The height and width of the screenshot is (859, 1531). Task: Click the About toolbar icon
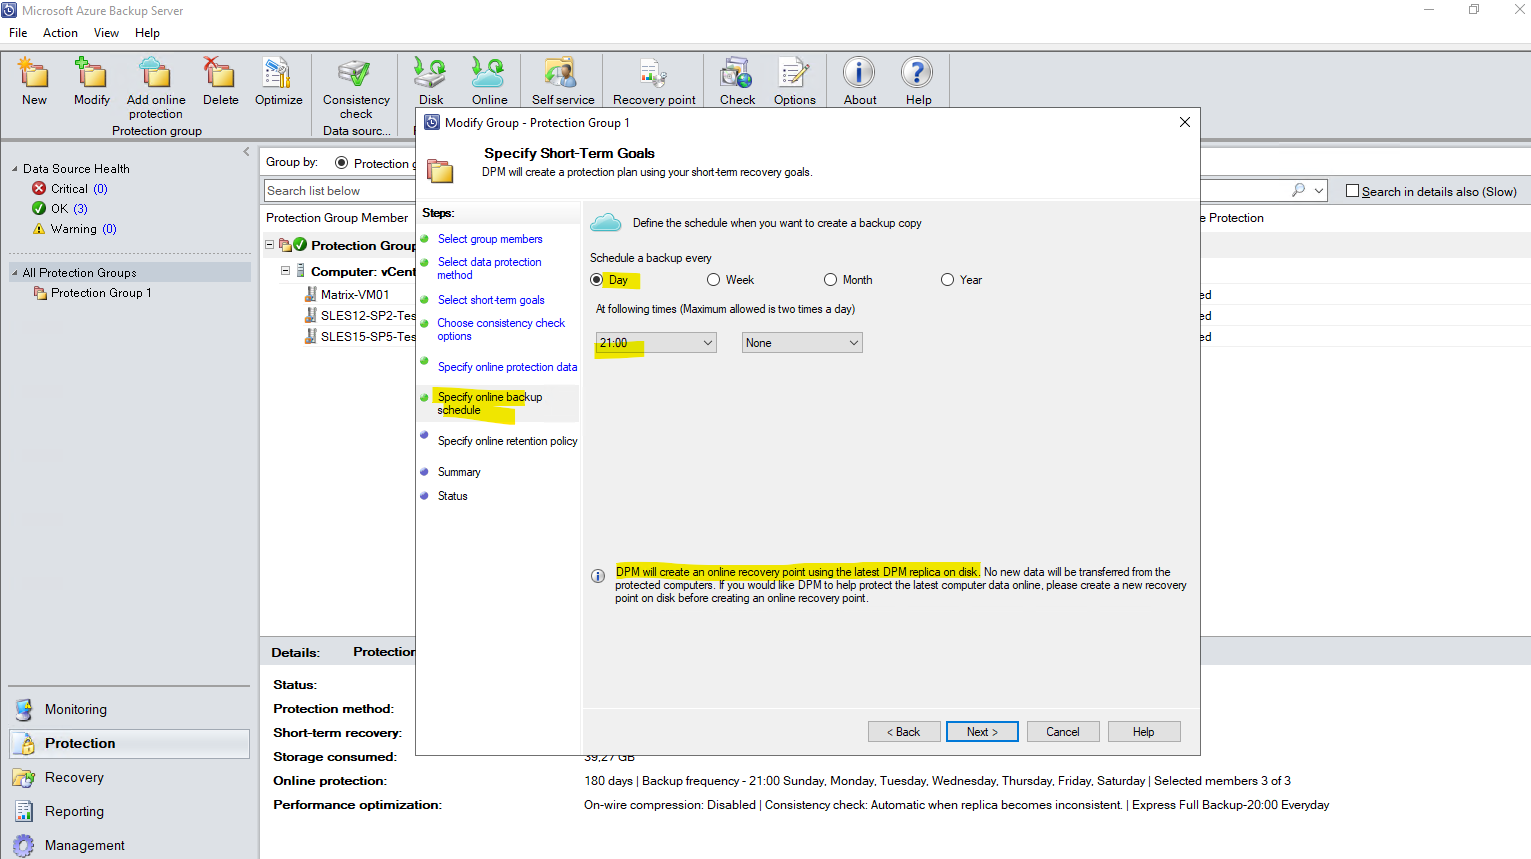pos(859,73)
